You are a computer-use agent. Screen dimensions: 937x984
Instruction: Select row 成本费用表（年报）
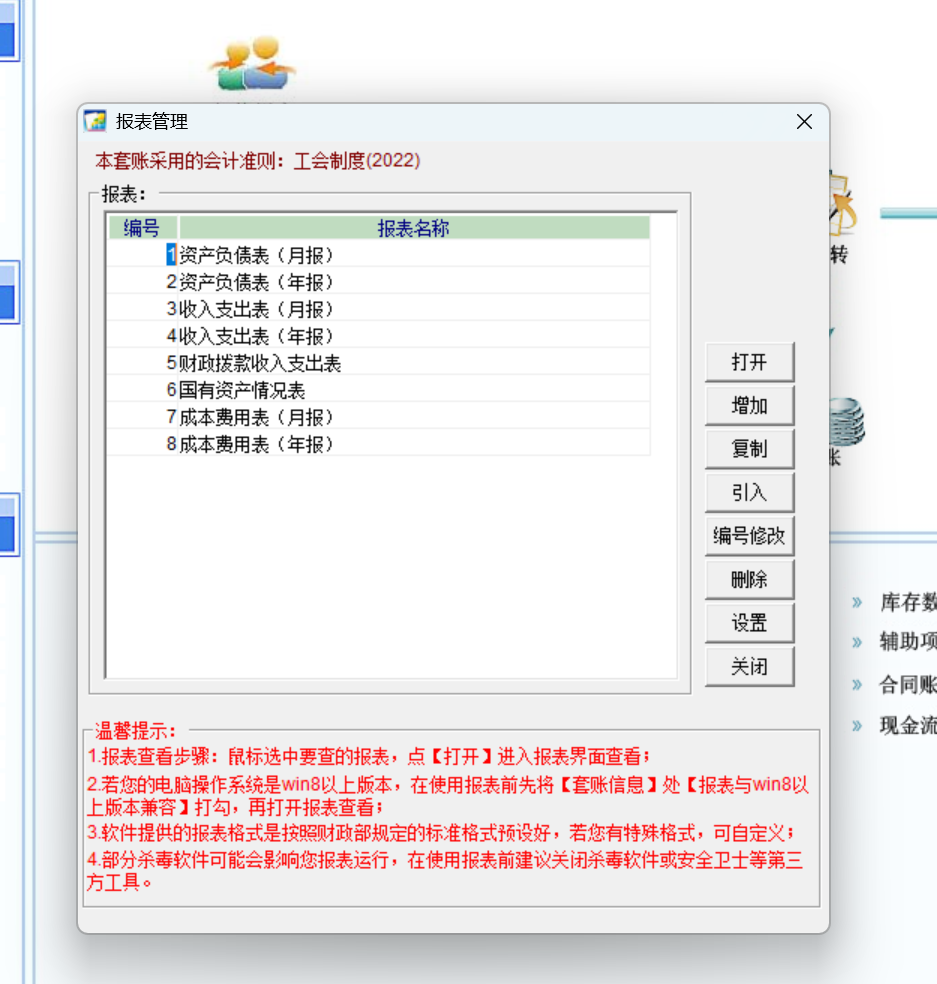coord(378,444)
